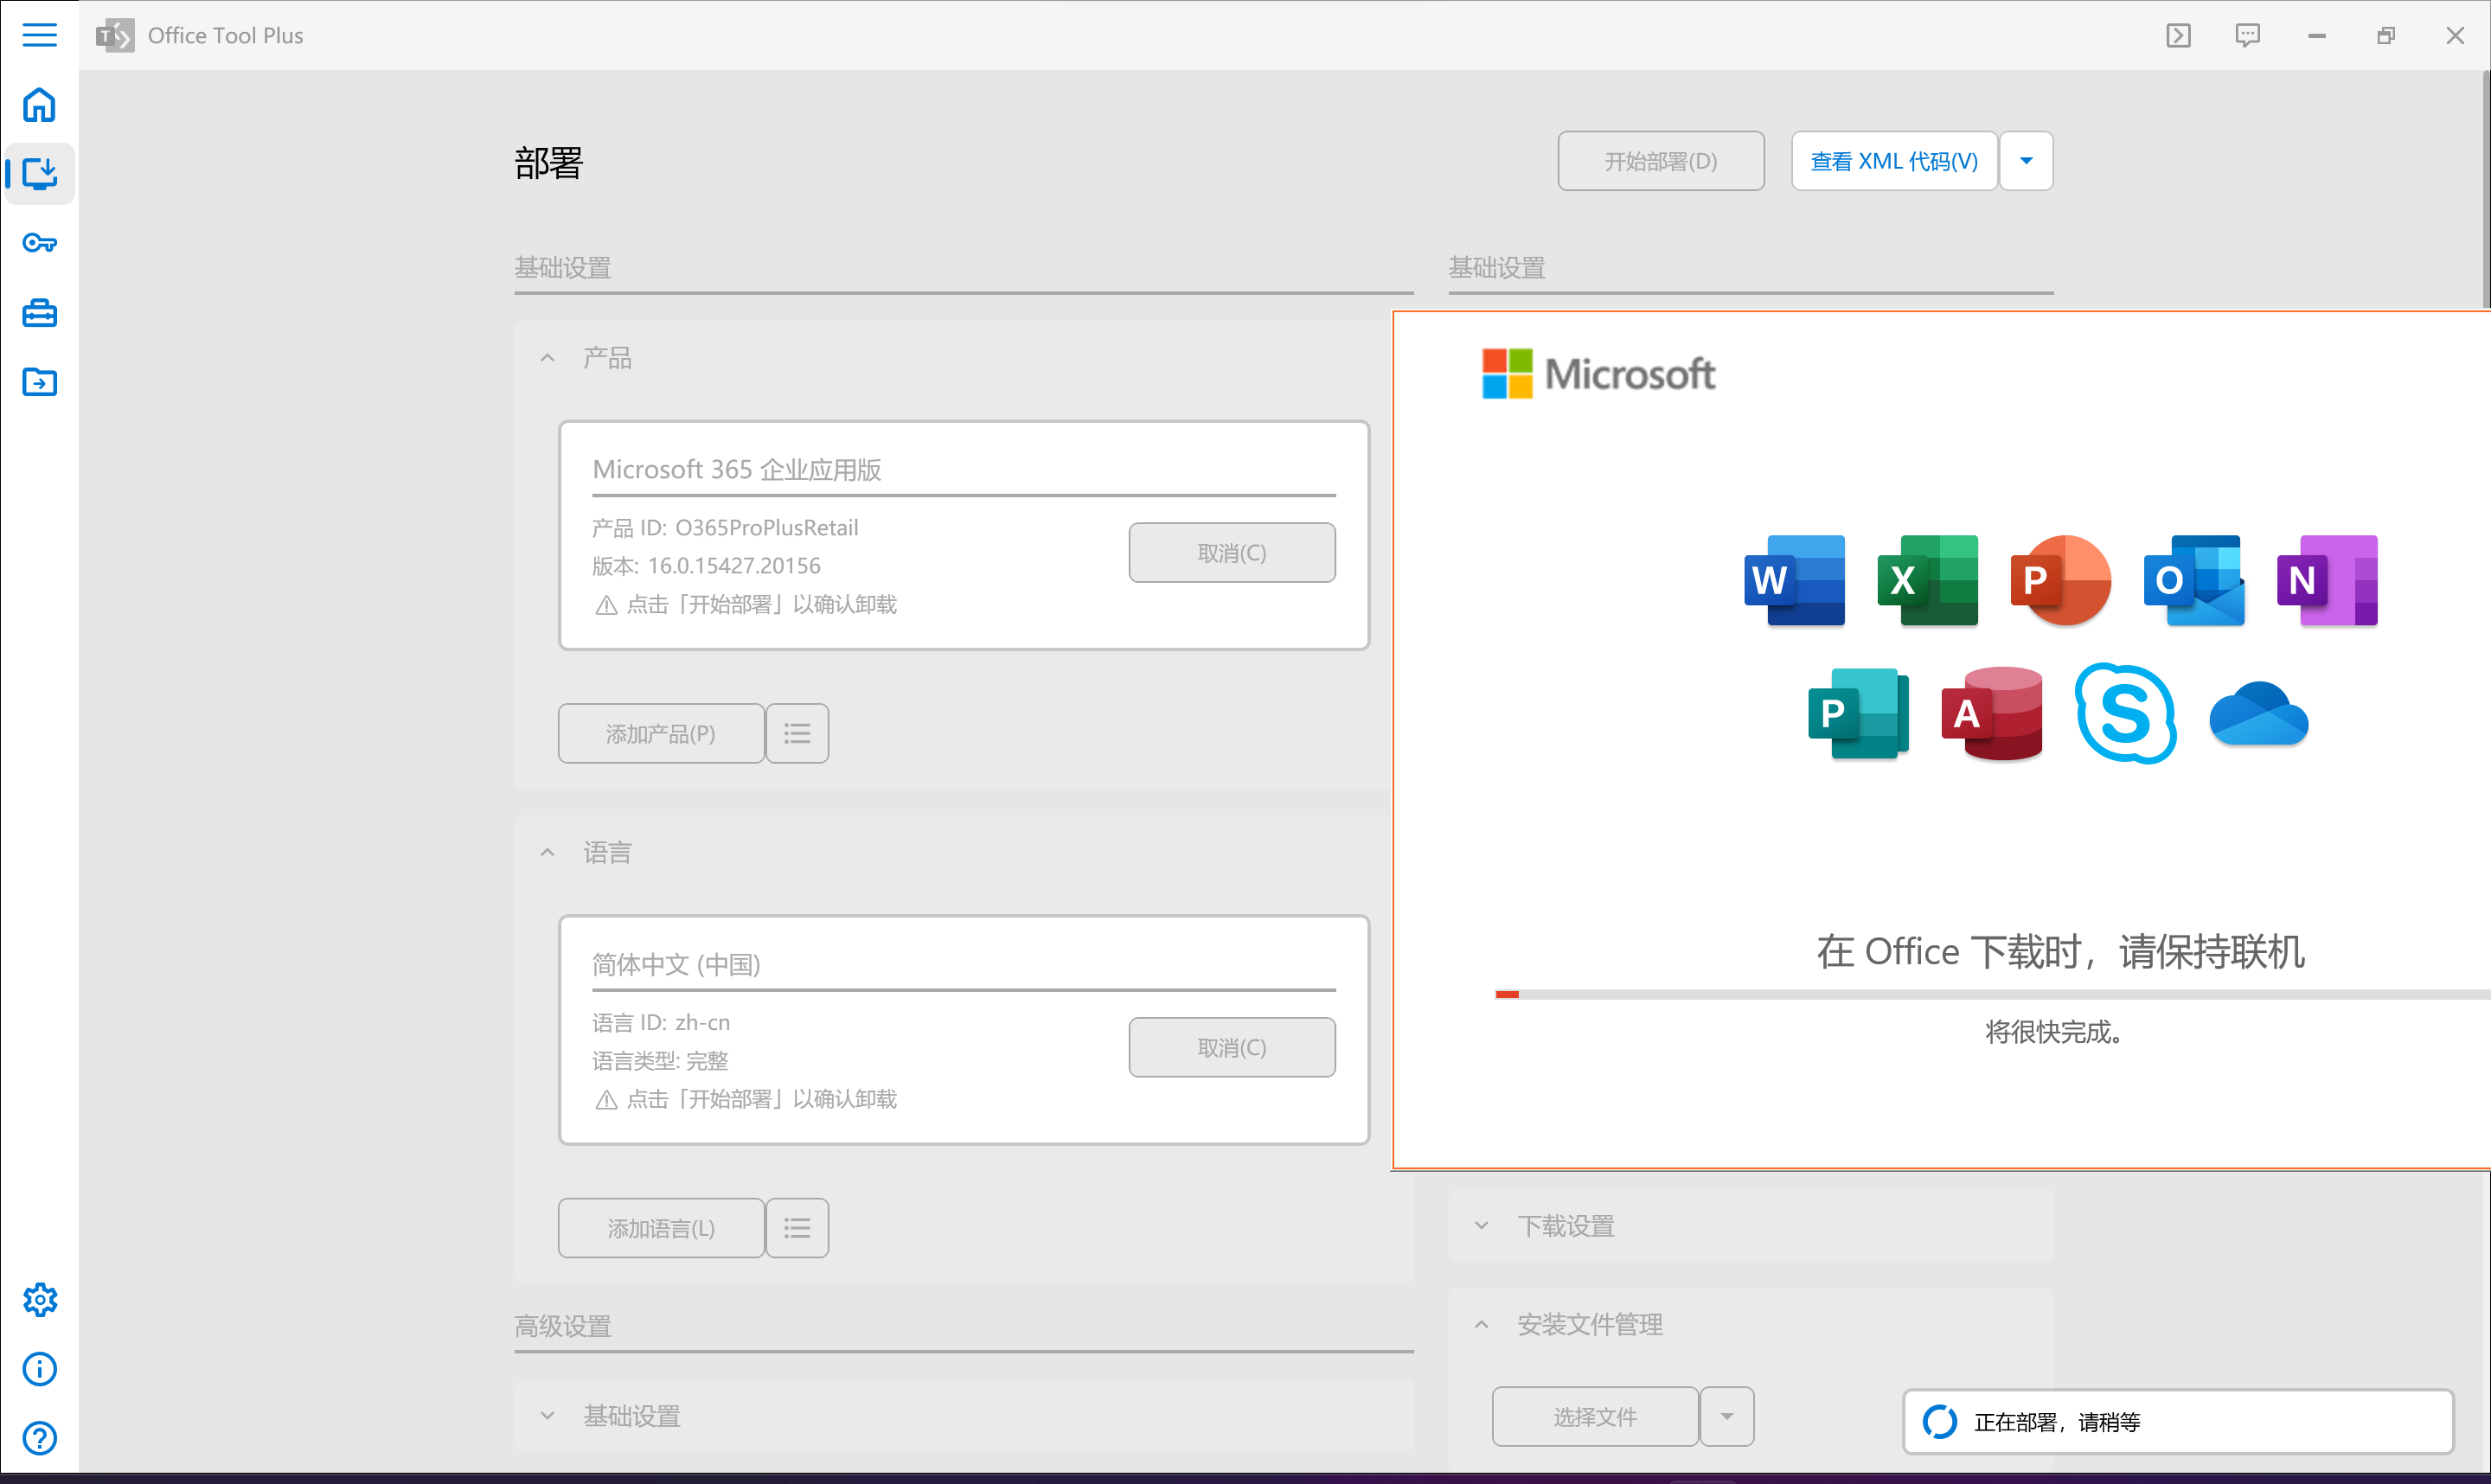
Task: Open the Activate key icon
Action: (x=39, y=243)
